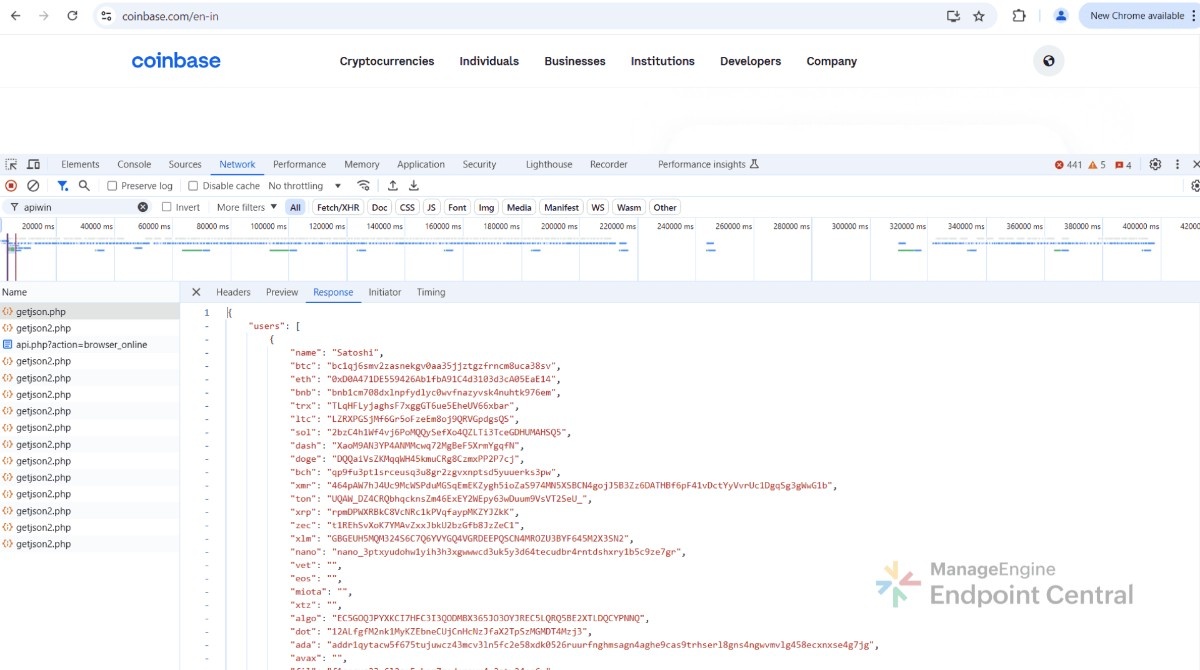This screenshot has width=1200, height=670.
Task: Check the Disable cache option
Action: coord(193,186)
